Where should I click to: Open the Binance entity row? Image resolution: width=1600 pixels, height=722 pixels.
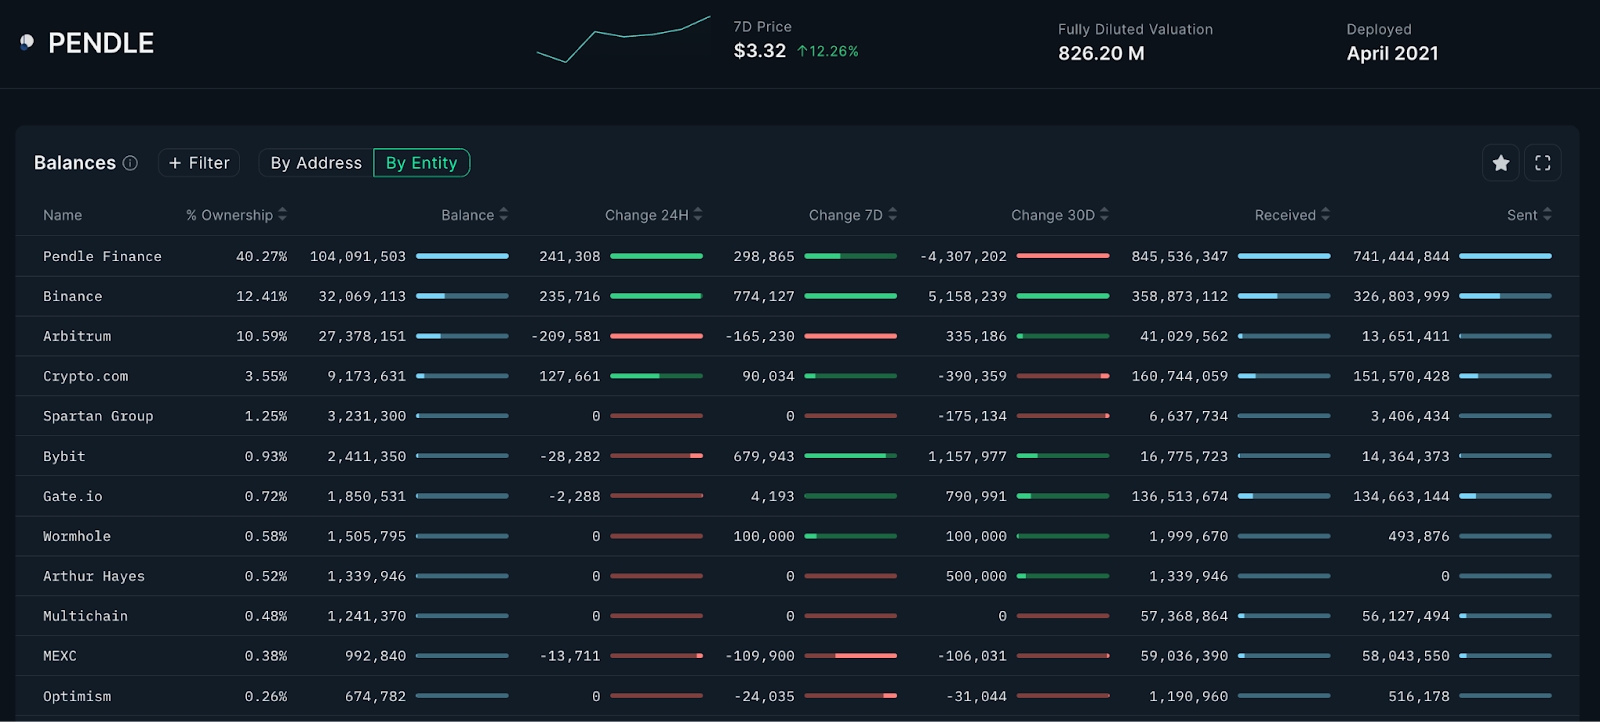point(73,297)
